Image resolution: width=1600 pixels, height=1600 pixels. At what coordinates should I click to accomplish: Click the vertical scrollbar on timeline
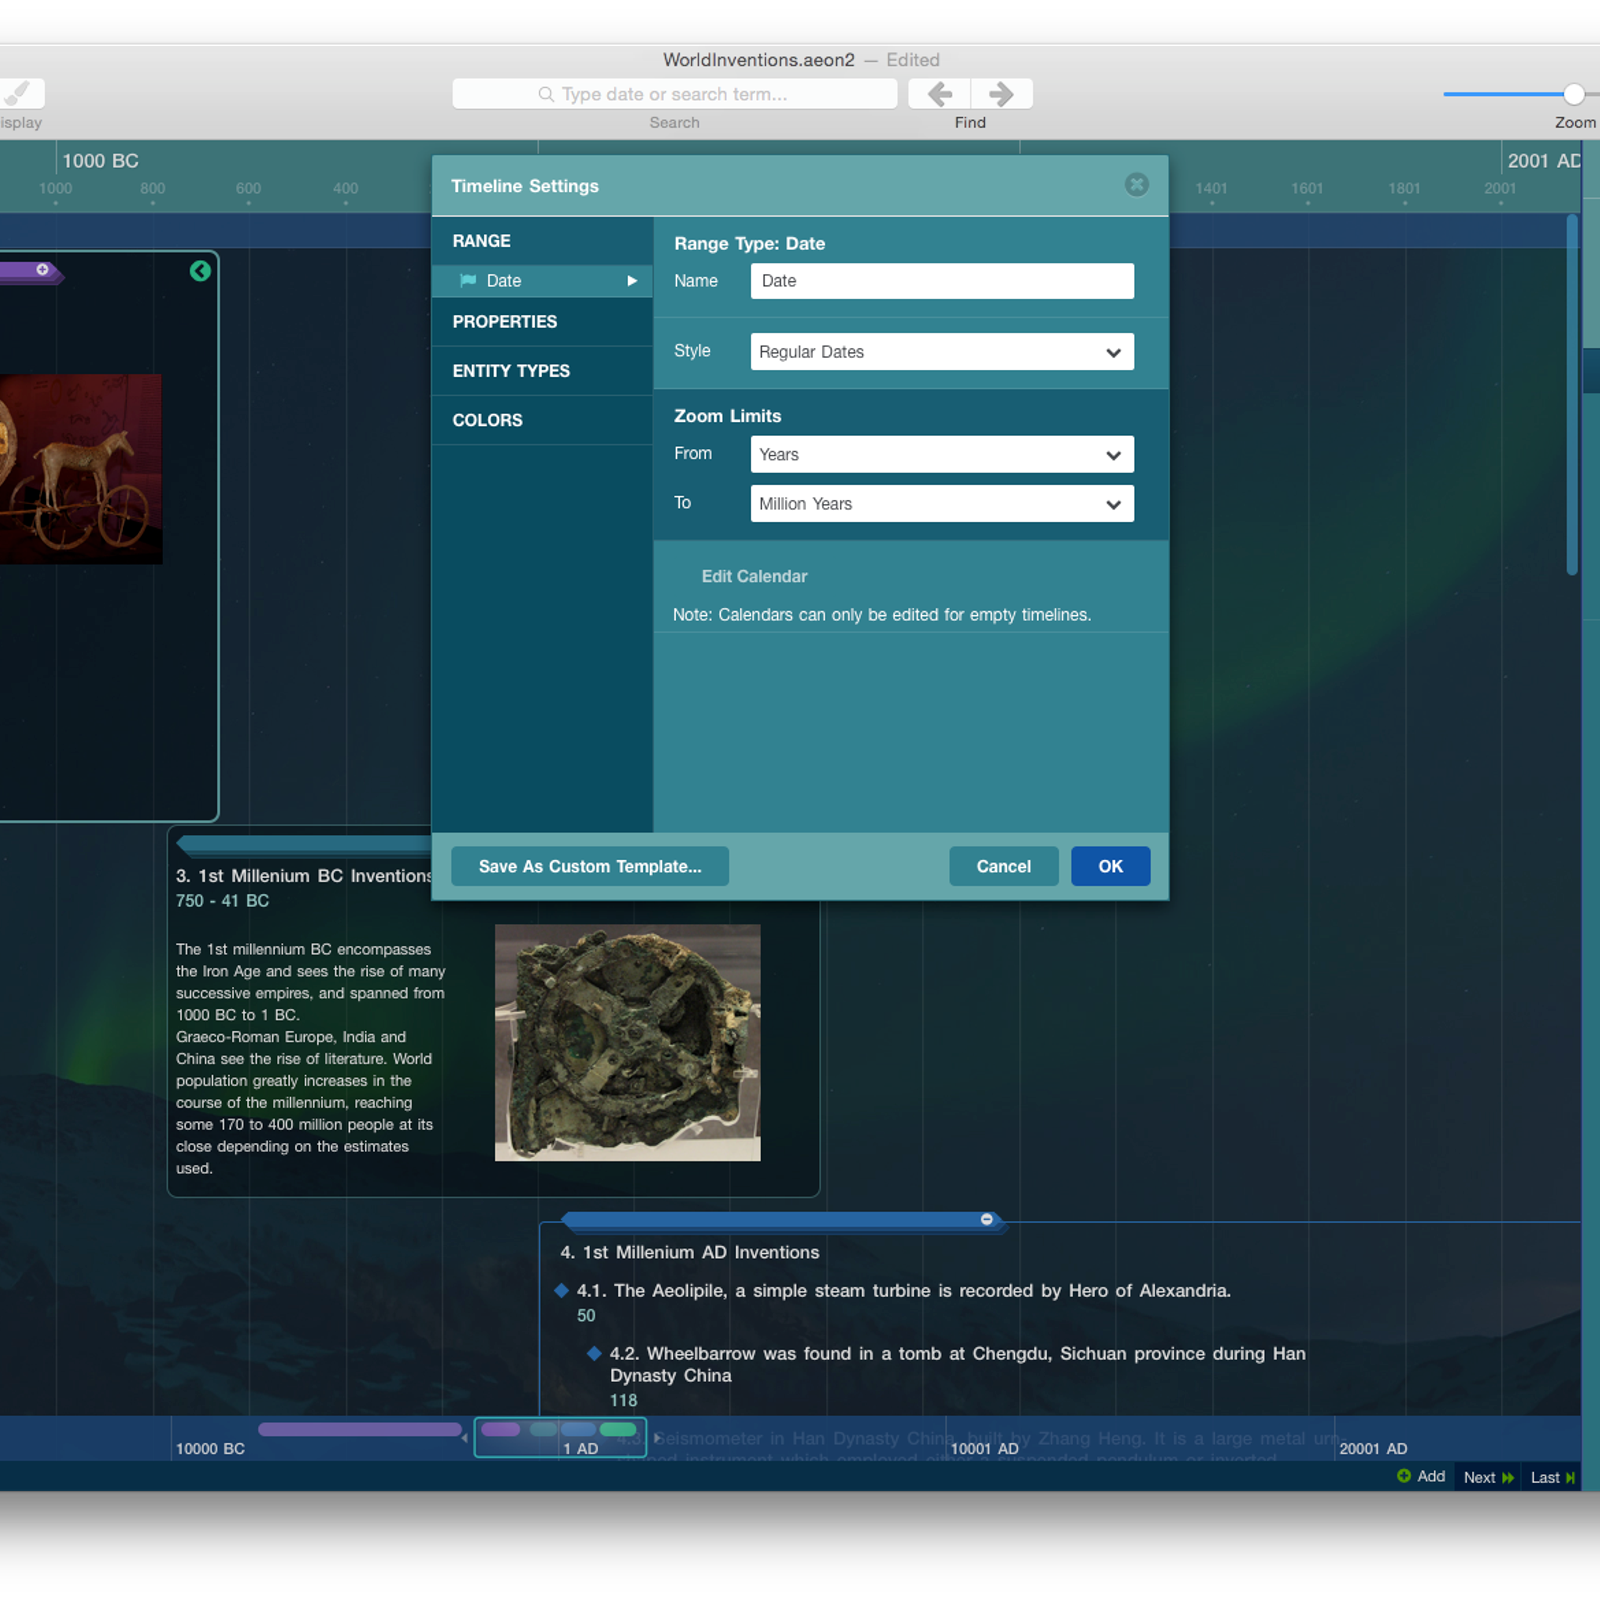coord(1572,395)
